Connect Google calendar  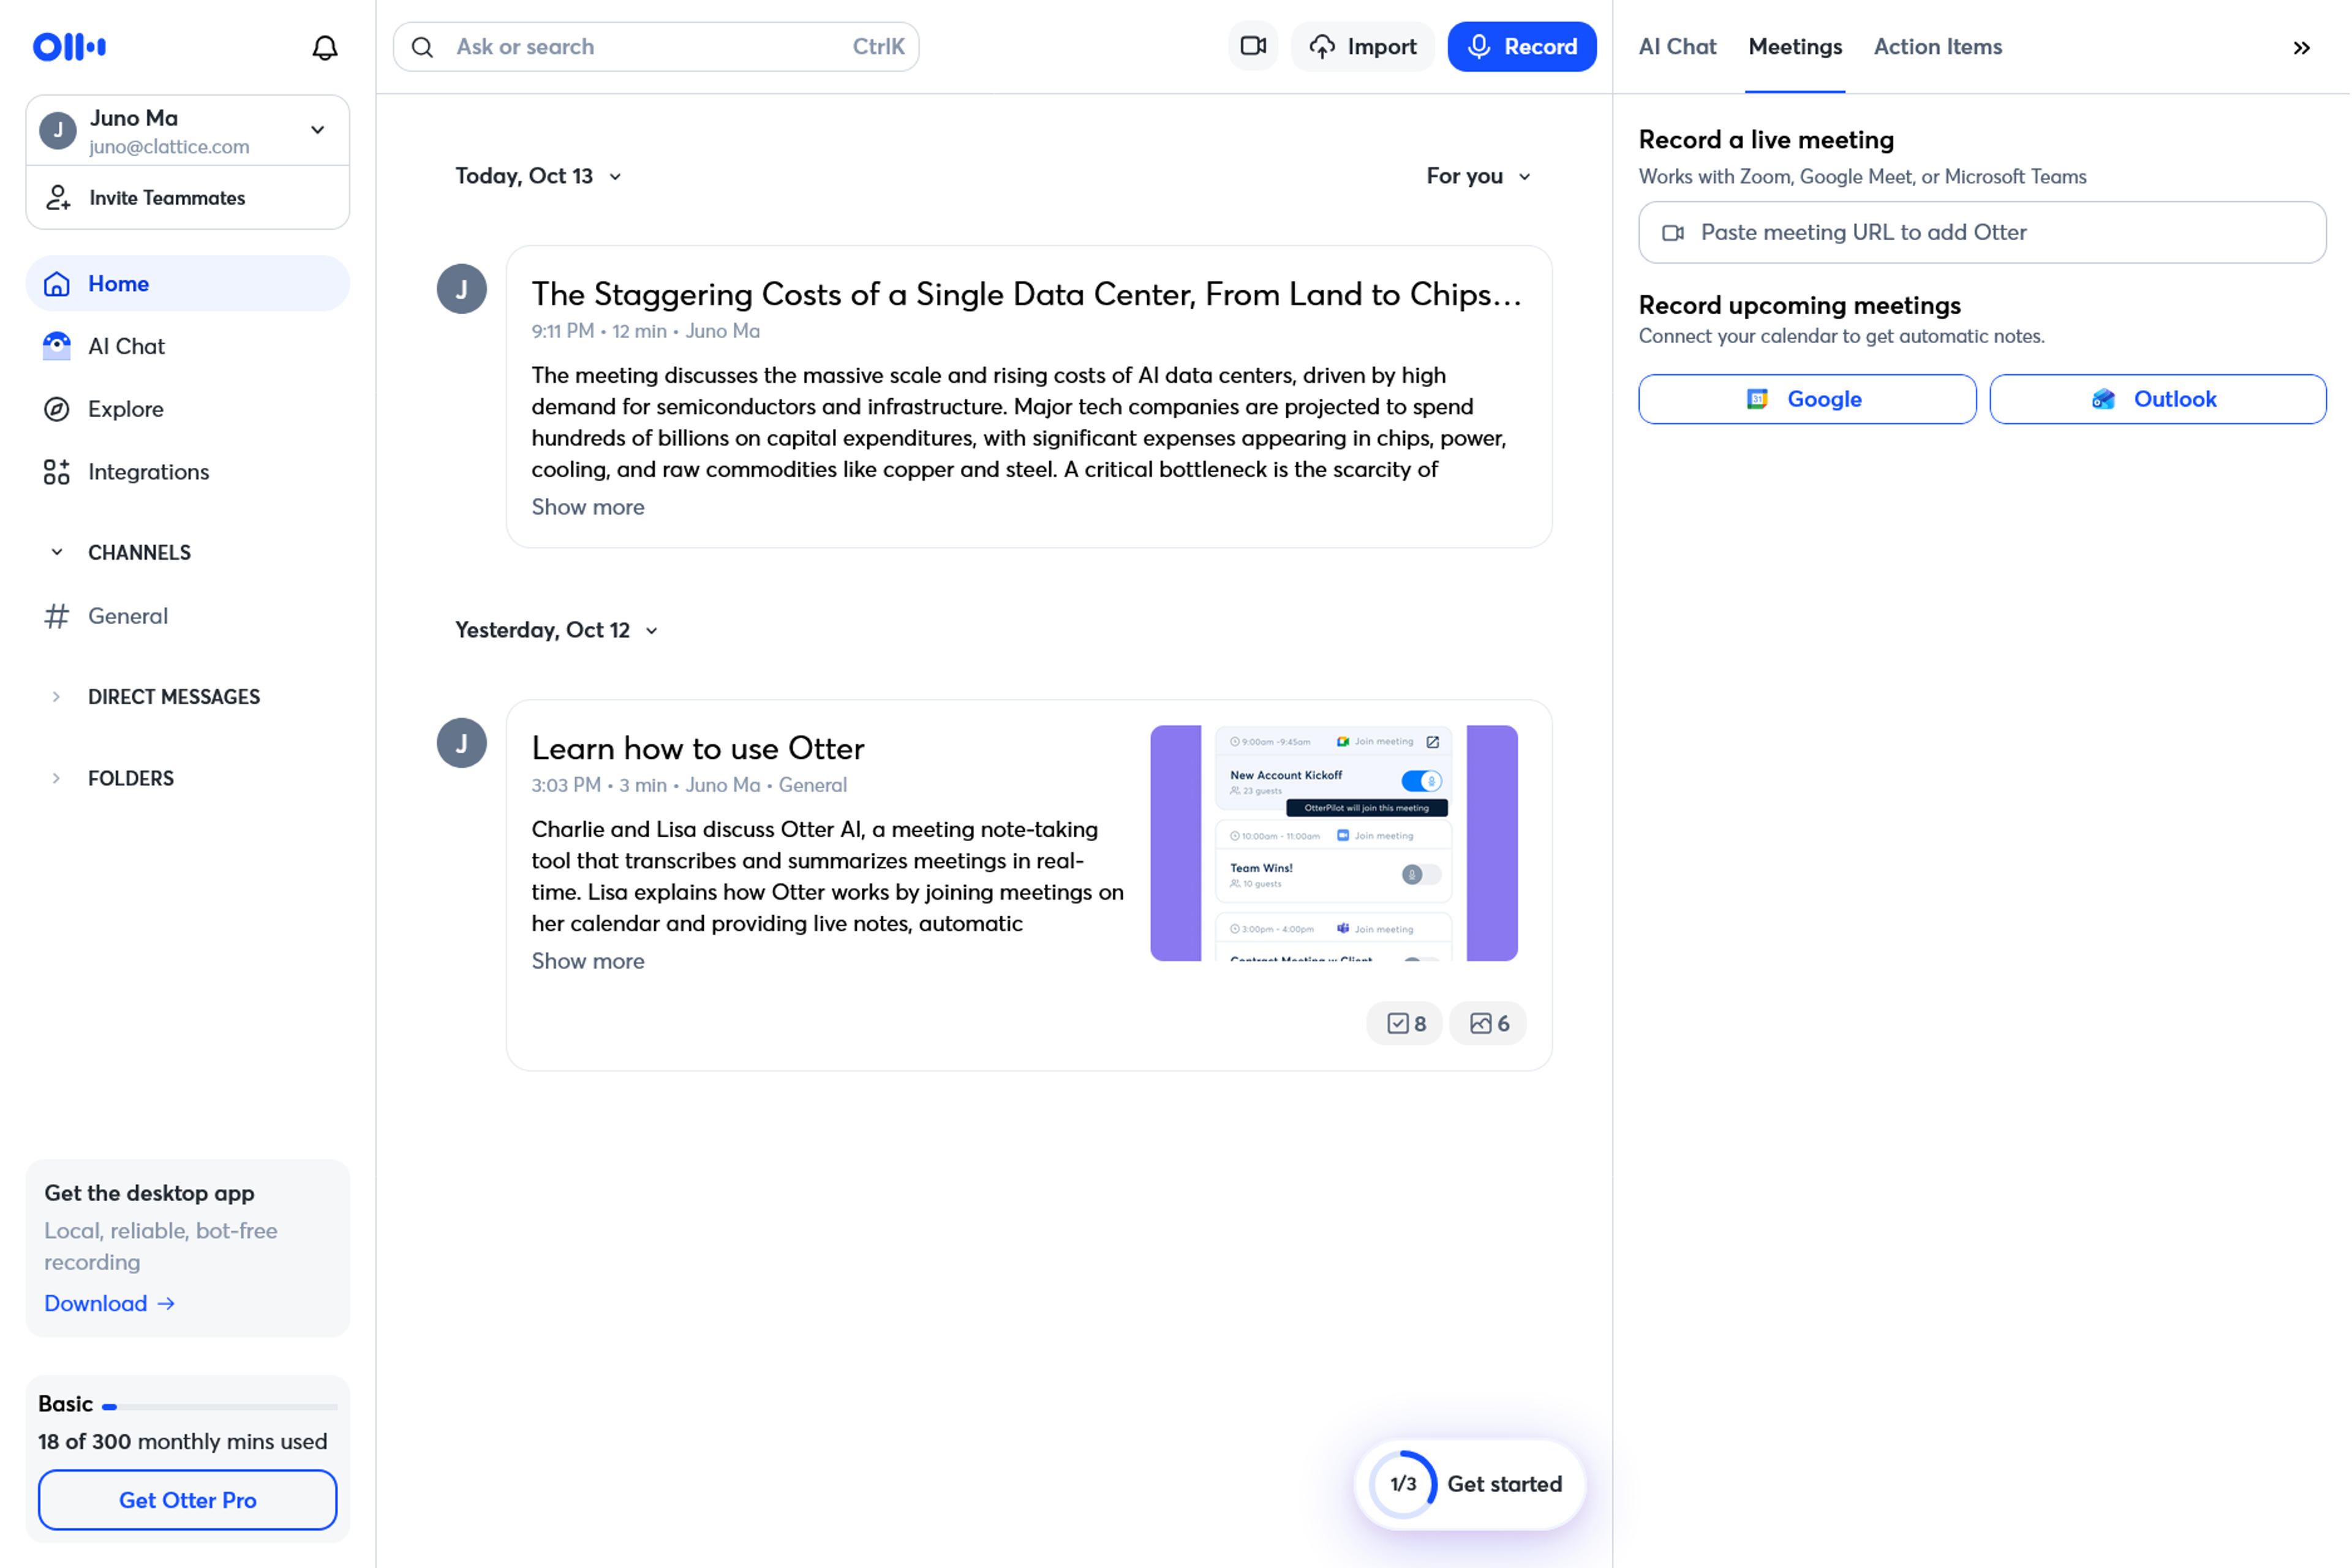[x=1807, y=399]
